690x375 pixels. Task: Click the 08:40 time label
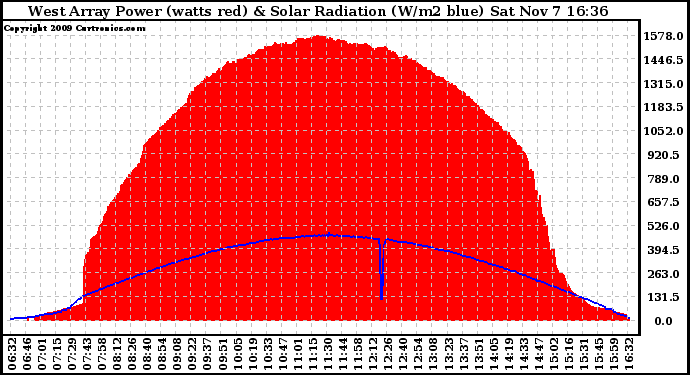(147, 354)
